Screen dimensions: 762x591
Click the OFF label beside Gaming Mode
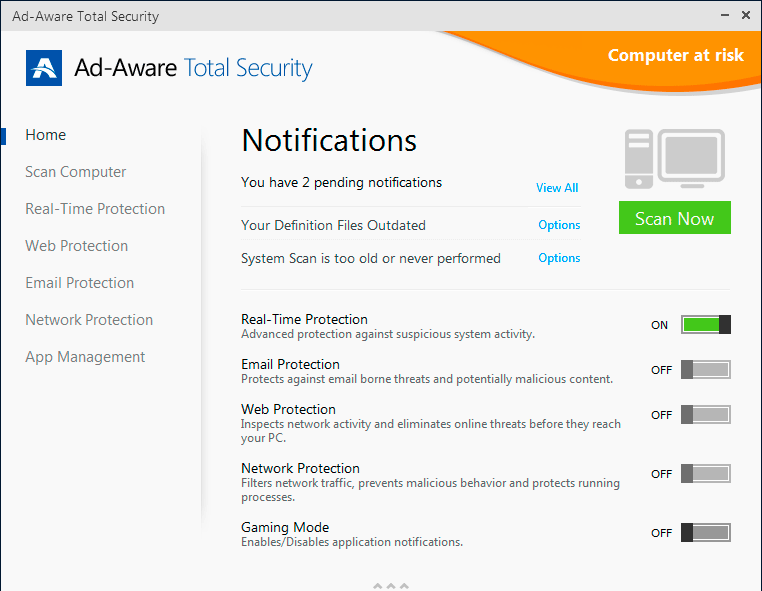661,533
